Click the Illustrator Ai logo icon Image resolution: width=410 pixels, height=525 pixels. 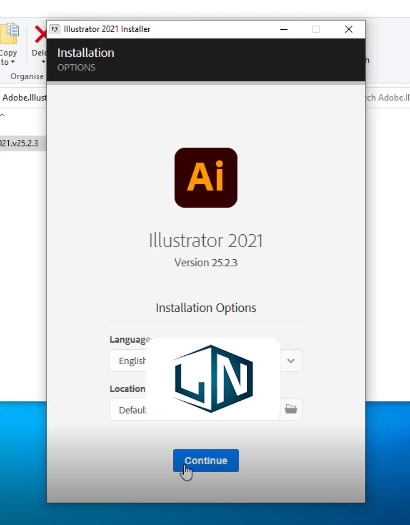206,178
